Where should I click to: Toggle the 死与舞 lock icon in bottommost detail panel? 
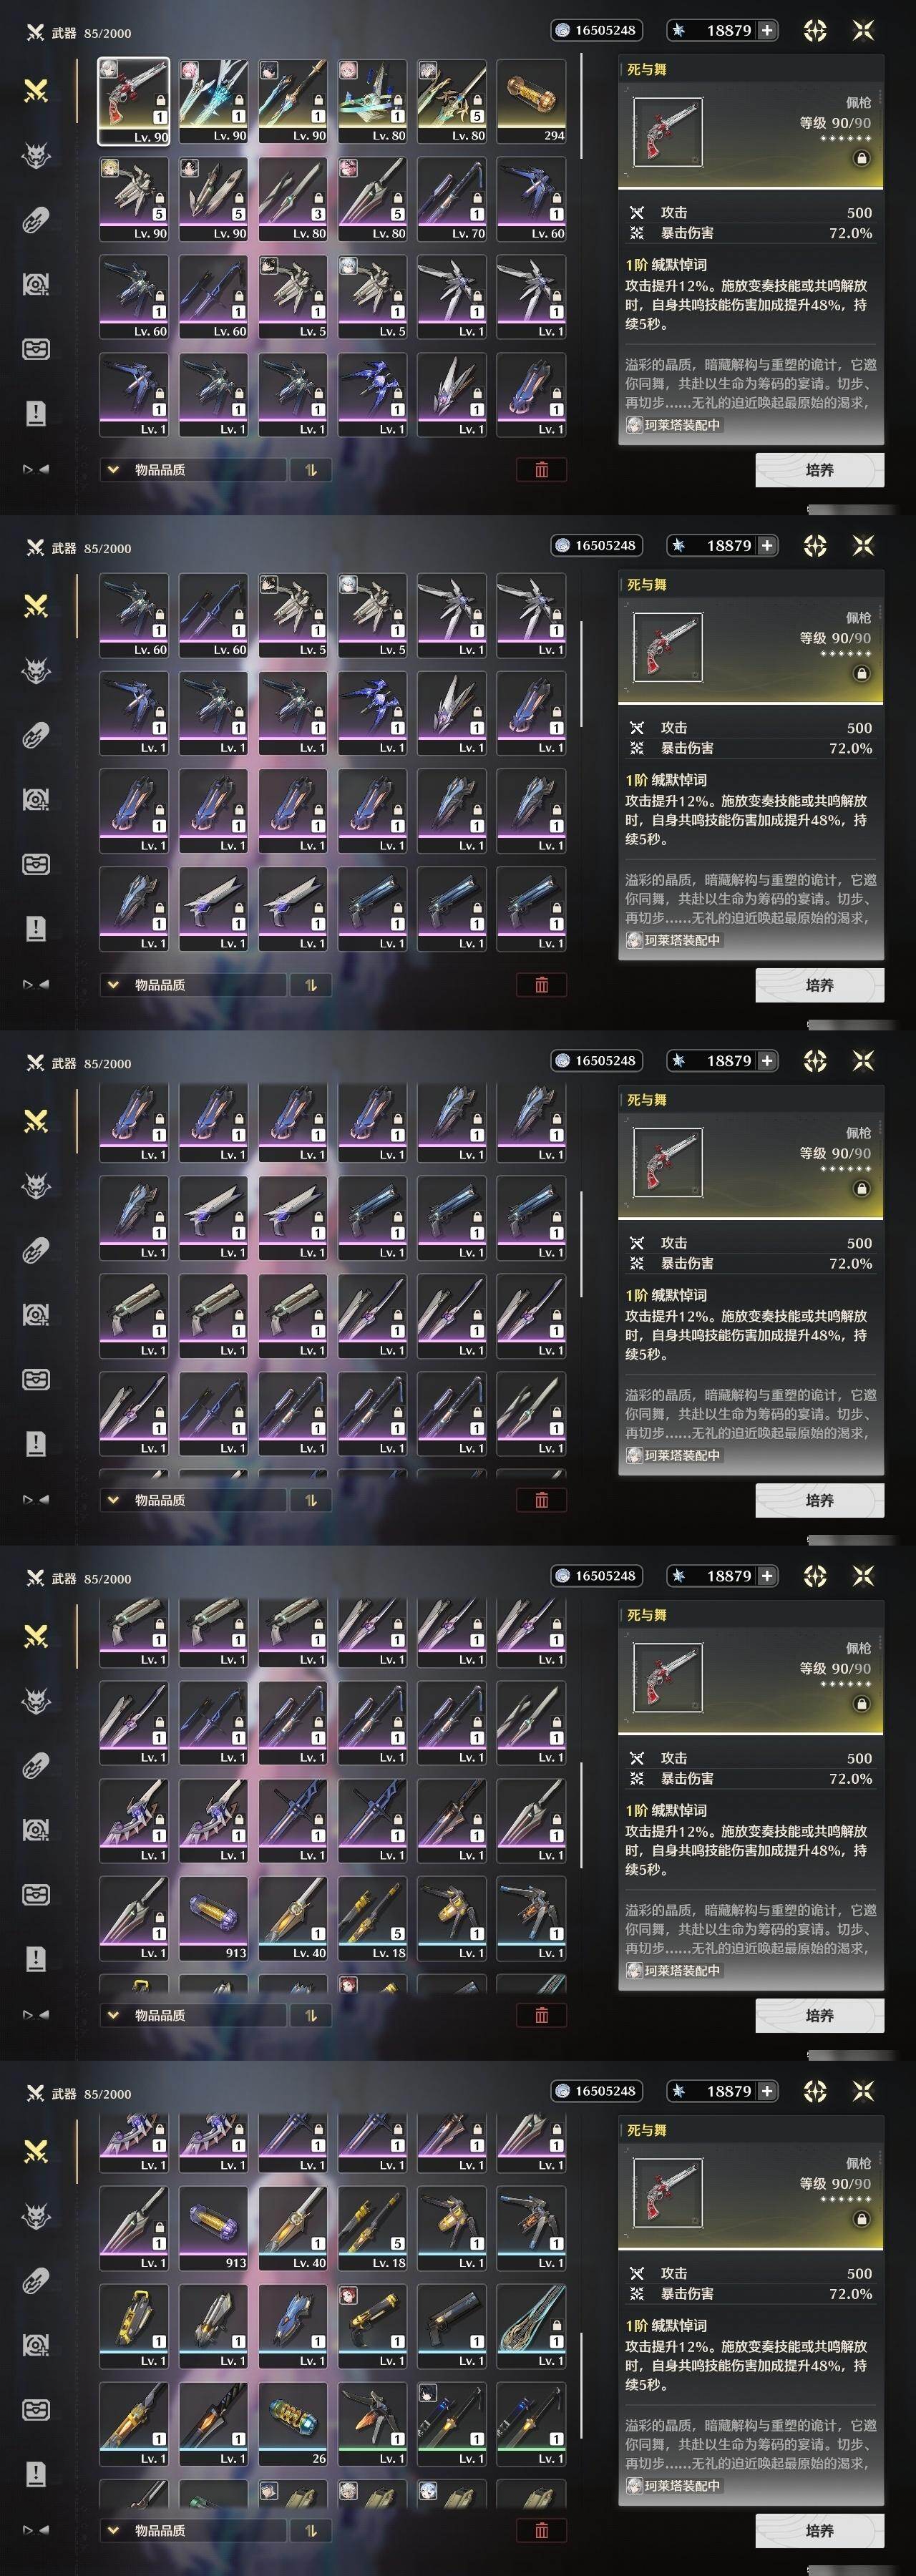pos(861,2219)
